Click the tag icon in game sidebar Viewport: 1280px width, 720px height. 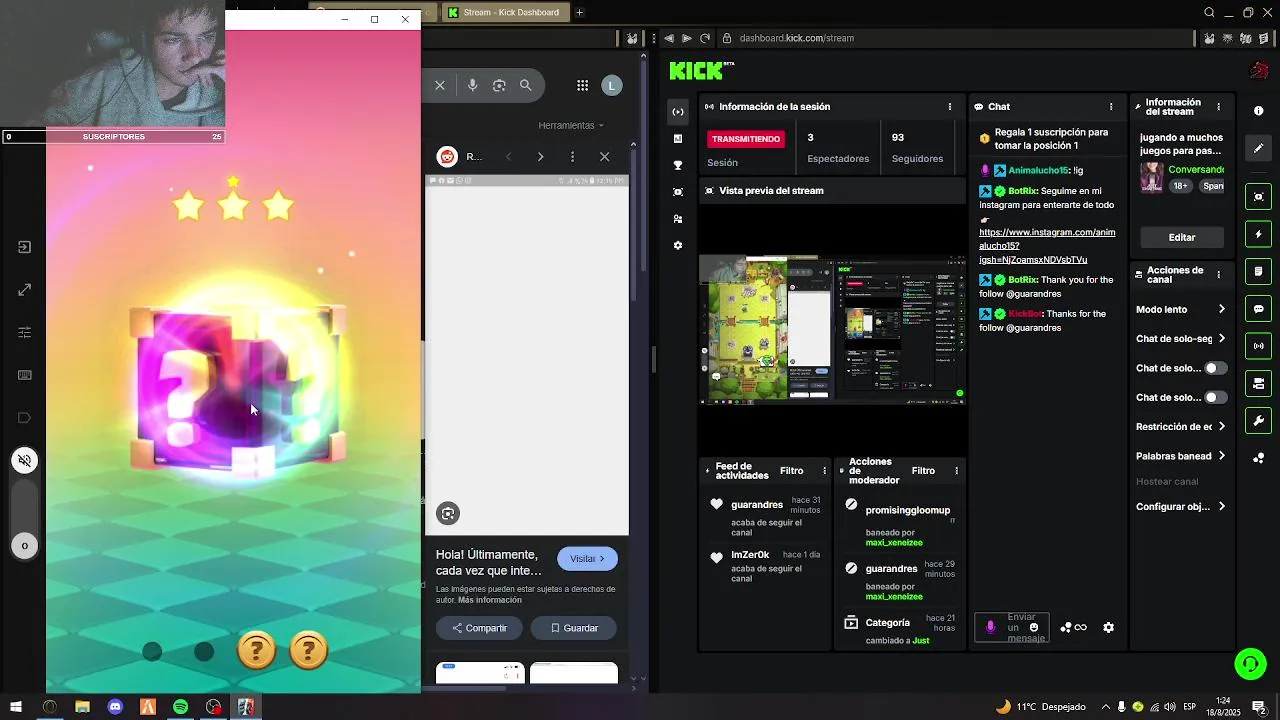tap(25, 418)
